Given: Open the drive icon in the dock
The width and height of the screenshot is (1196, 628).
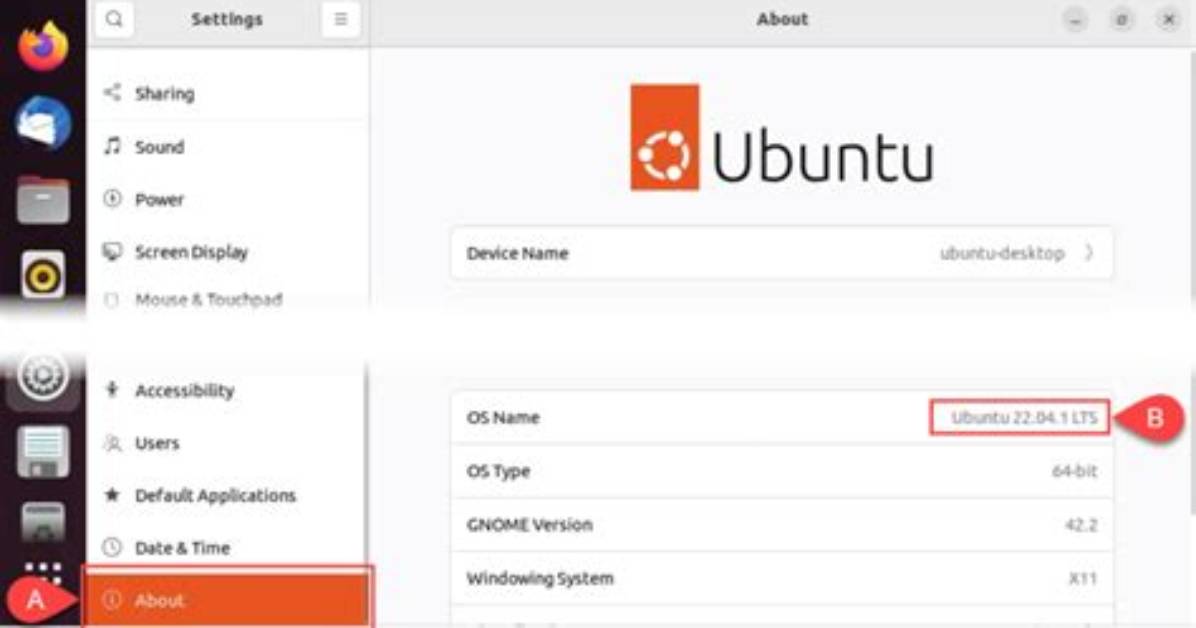Looking at the screenshot, I should (x=43, y=523).
